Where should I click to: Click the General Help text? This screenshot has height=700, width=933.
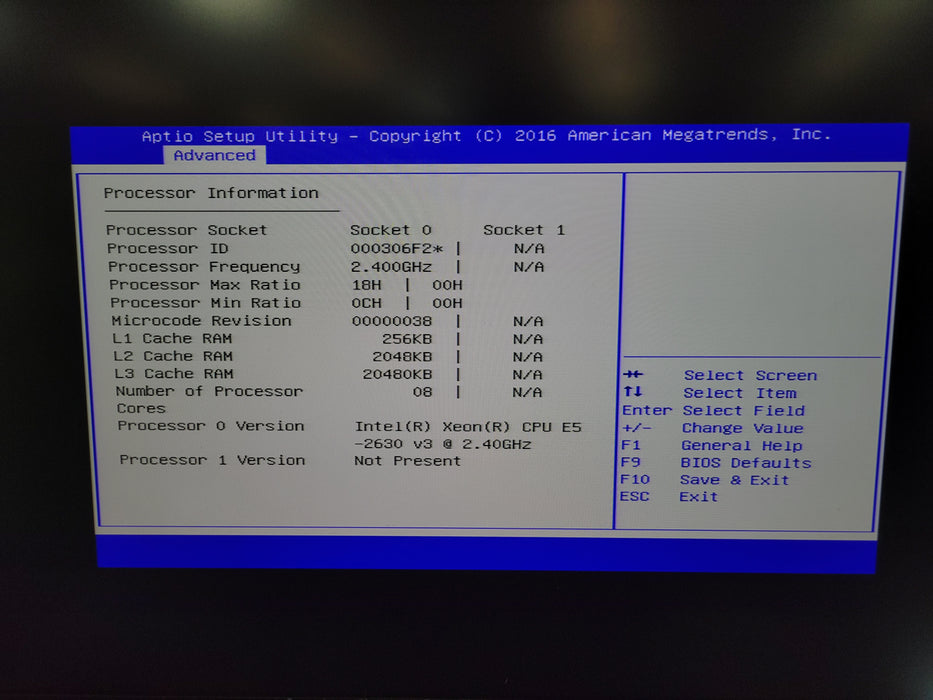(x=742, y=445)
